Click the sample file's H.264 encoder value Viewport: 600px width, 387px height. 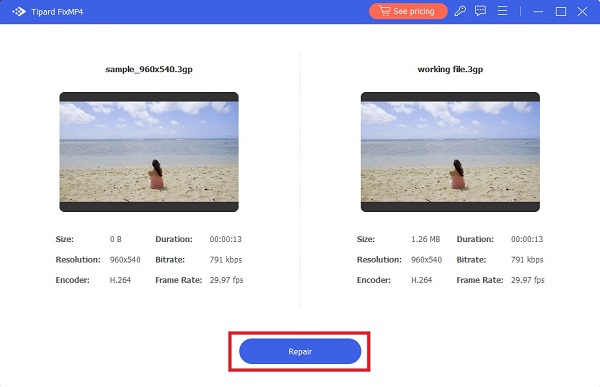120,280
